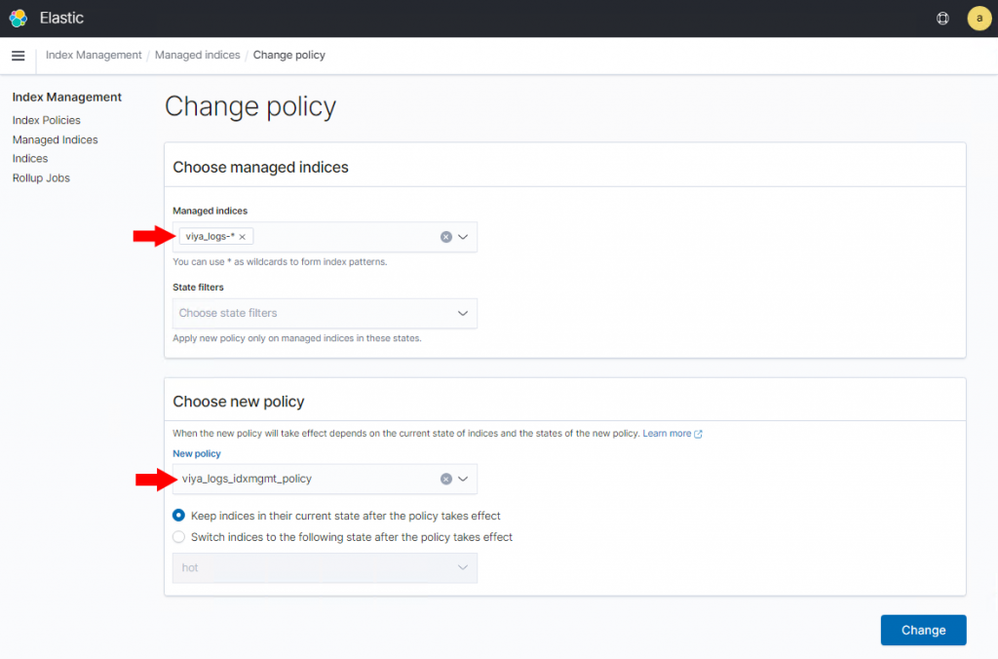The width and height of the screenshot is (998, 659).
Task: Click the Elastic logo icon
Action: coord(18,18)
